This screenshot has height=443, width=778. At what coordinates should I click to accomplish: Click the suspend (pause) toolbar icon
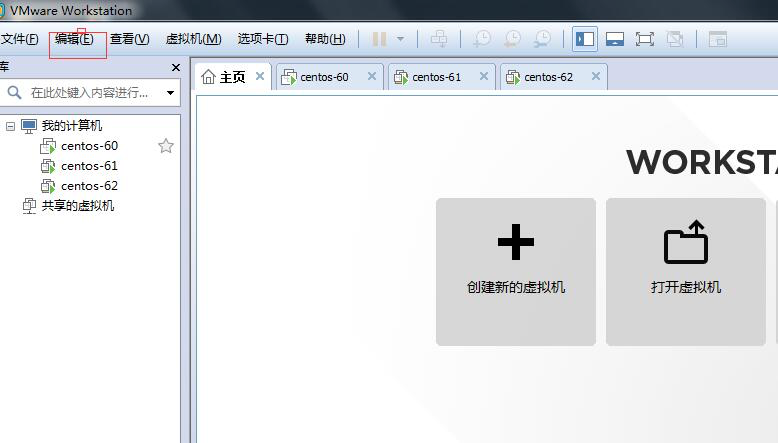tap(379, 39)
